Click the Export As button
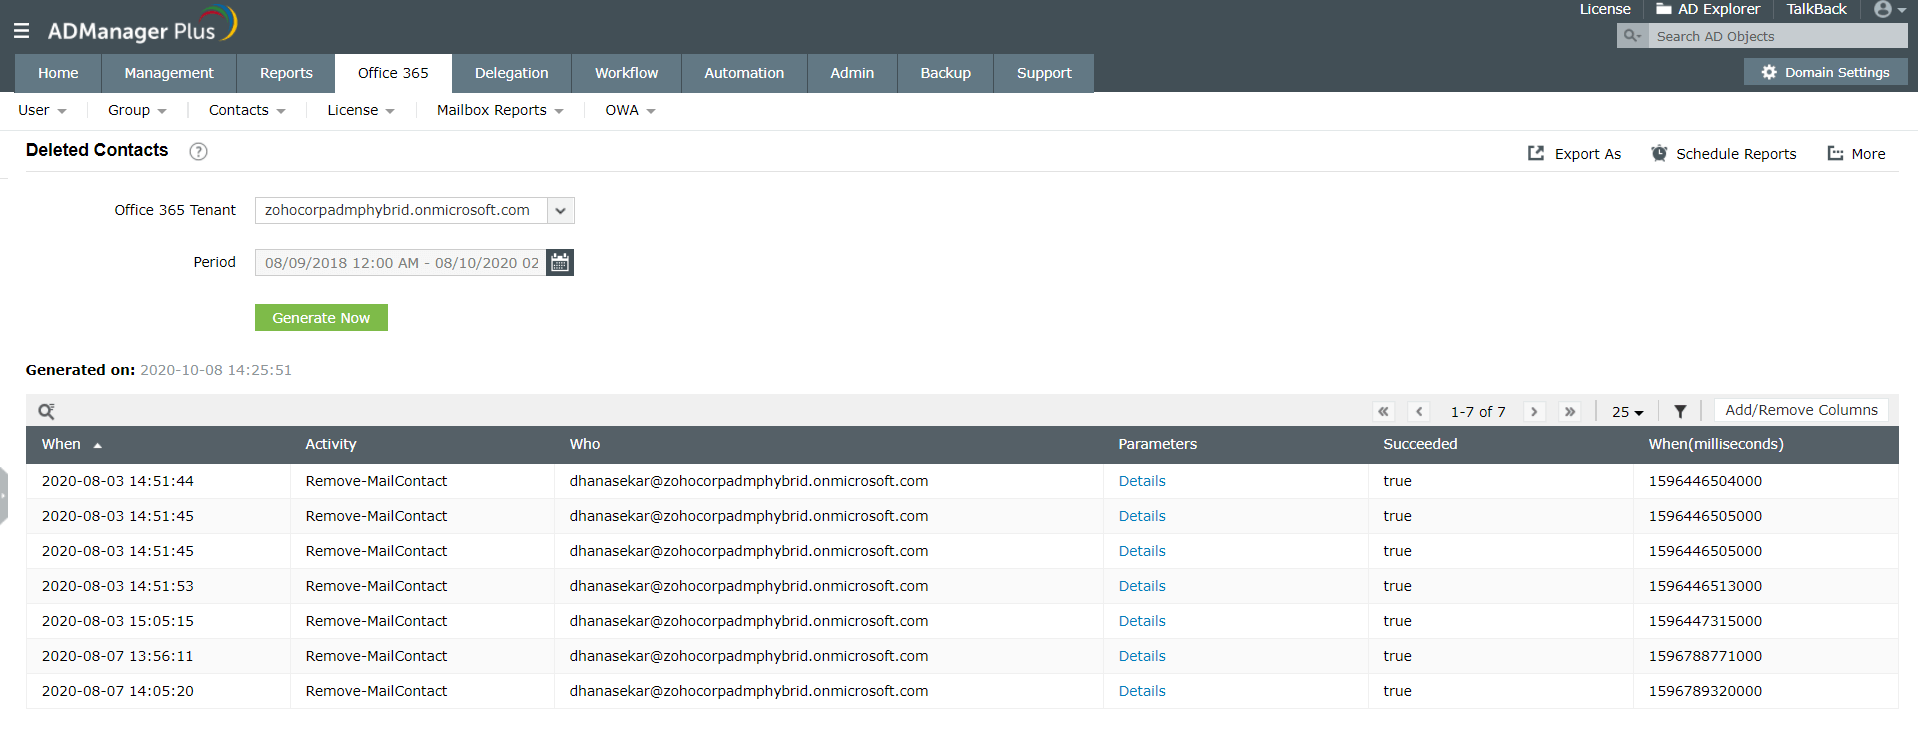 click(x=1574, y=154)
